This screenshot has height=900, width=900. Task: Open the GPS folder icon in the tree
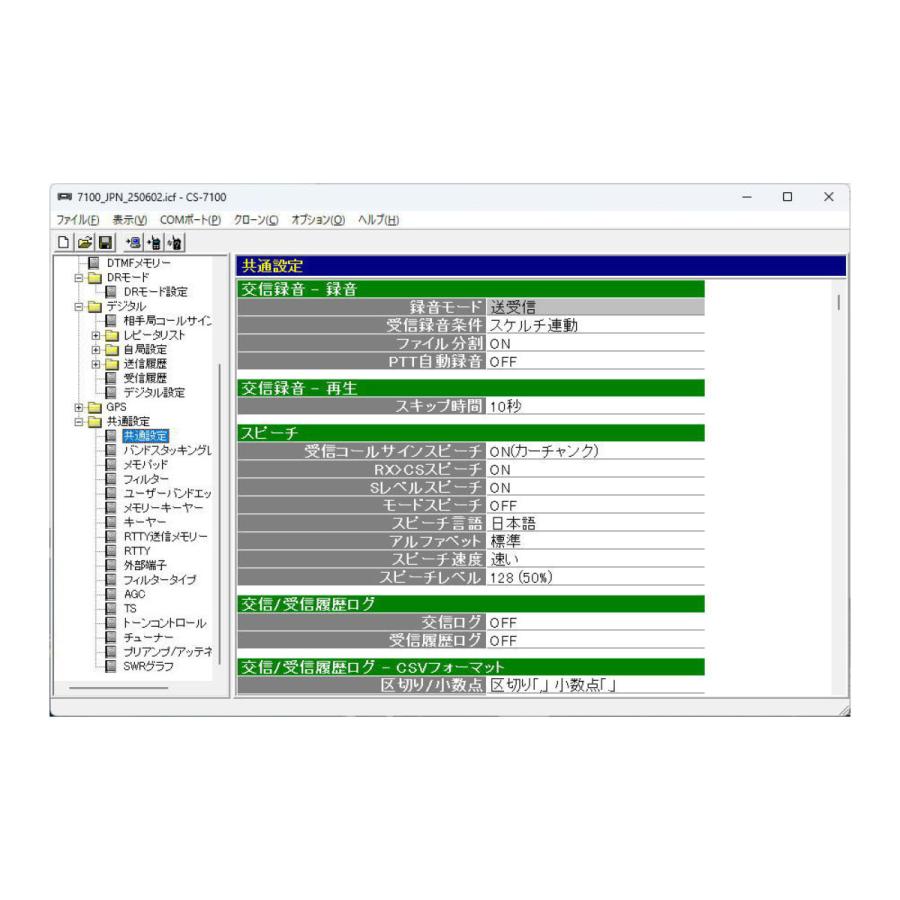97,406
